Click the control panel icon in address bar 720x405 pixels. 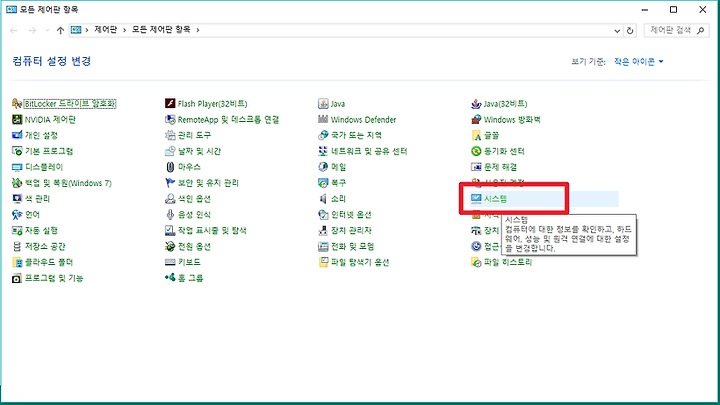[76, 30]
